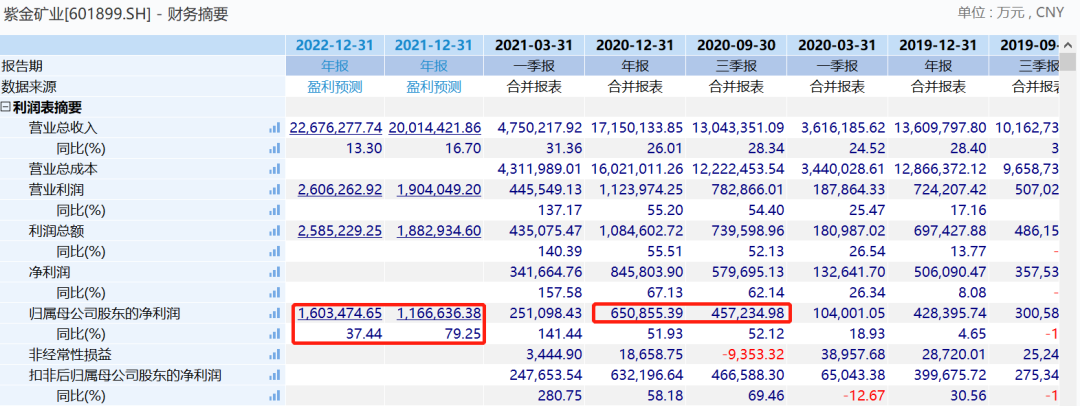Open chart icon for 非经常性损益 row
This screenshot has height=406, width=1080.
tap(275, 355)
